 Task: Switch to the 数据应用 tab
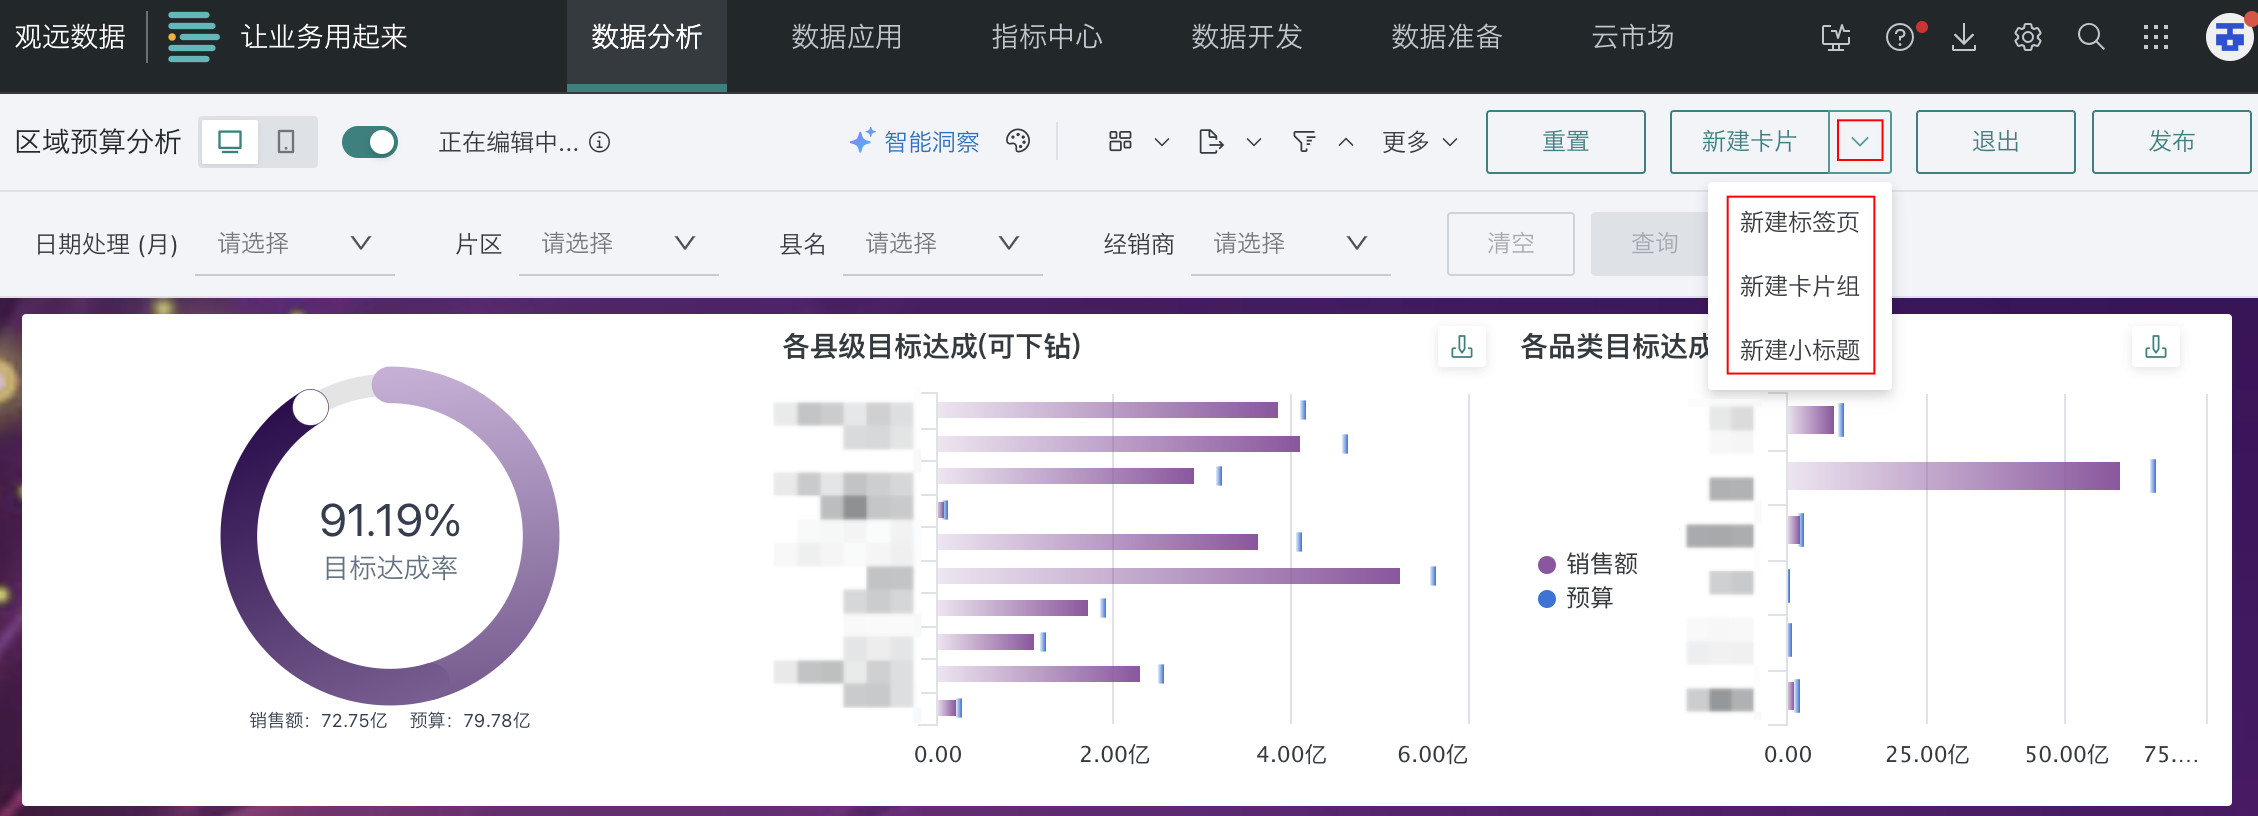pos(846,38)
